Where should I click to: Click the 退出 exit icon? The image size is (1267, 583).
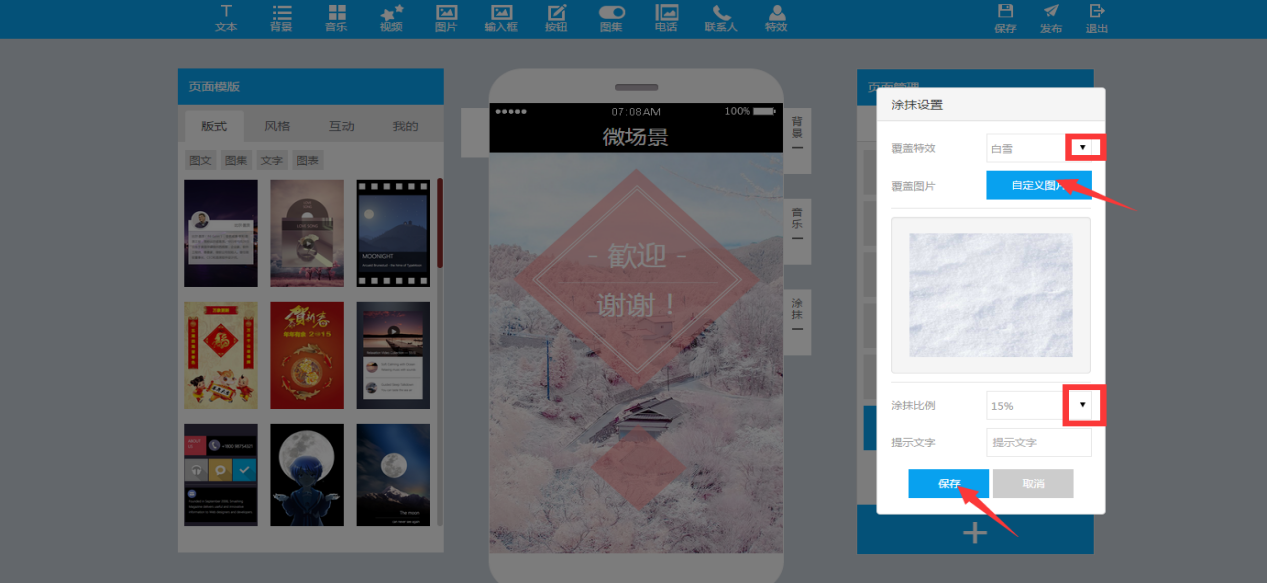coord(1097,17)
